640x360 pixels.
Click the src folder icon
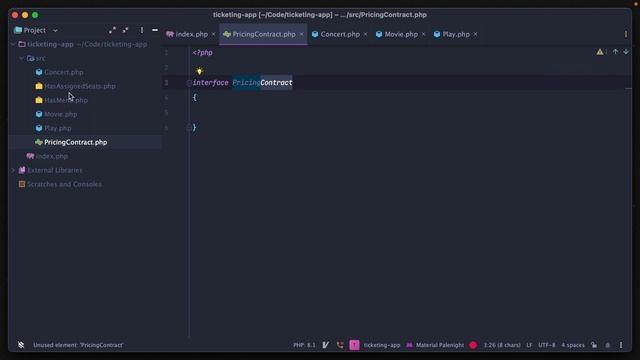coord(31,58)
